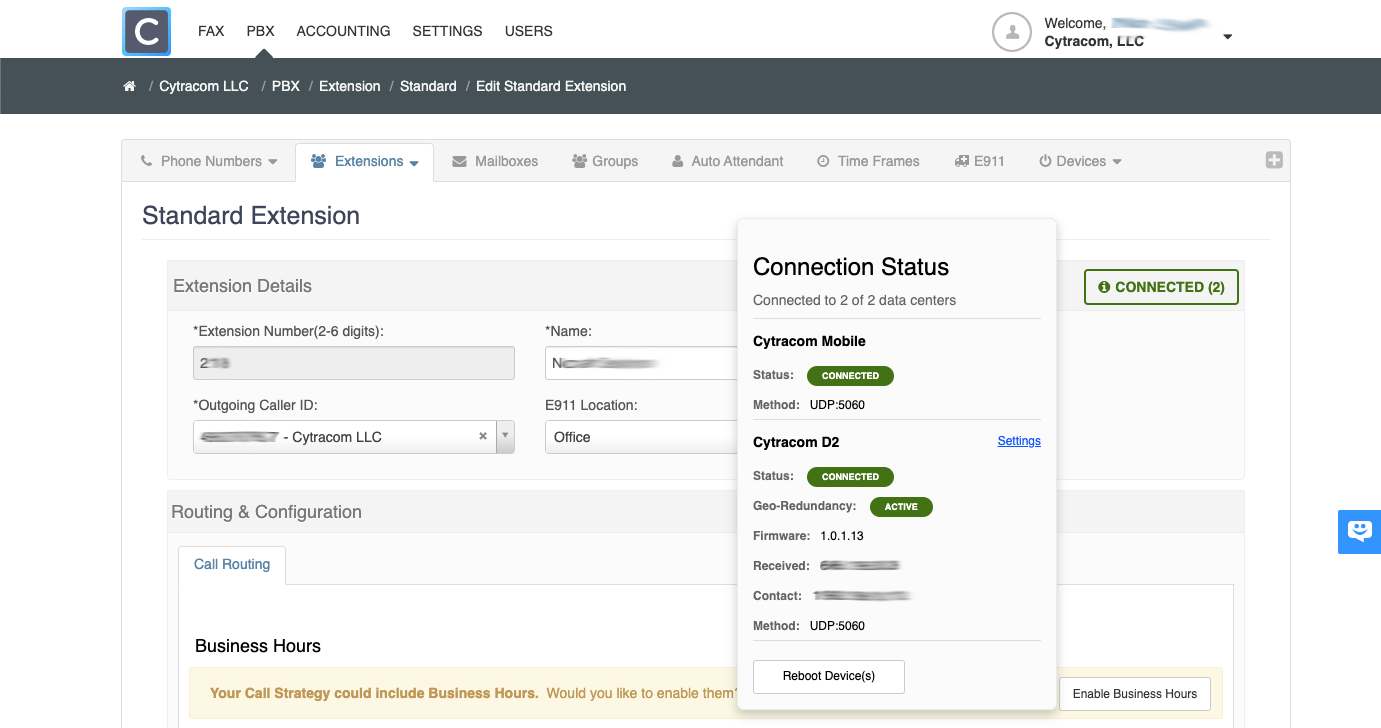The height and width of the screenshot is (728, 1381).
Task: Expand the Devices dropdown tab
Action: point(1080,161)
